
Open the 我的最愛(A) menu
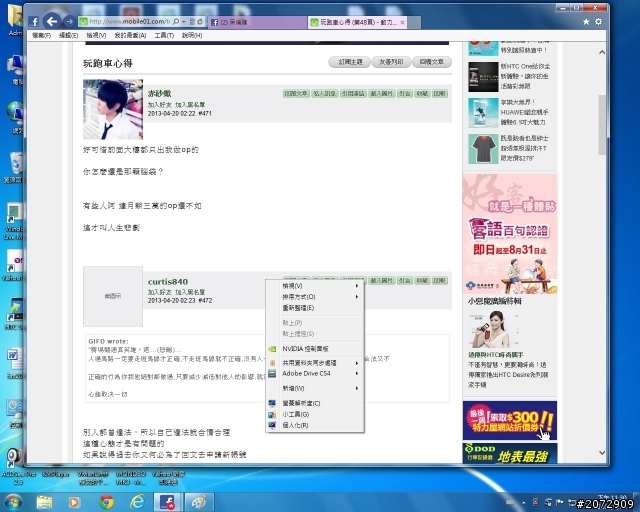tap(130, 36)
